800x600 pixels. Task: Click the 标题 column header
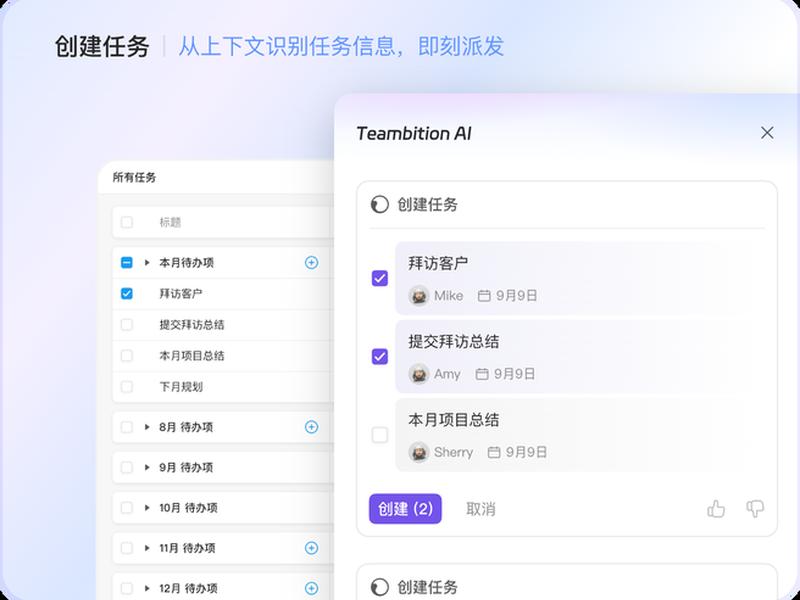click(x=170, y=222)
